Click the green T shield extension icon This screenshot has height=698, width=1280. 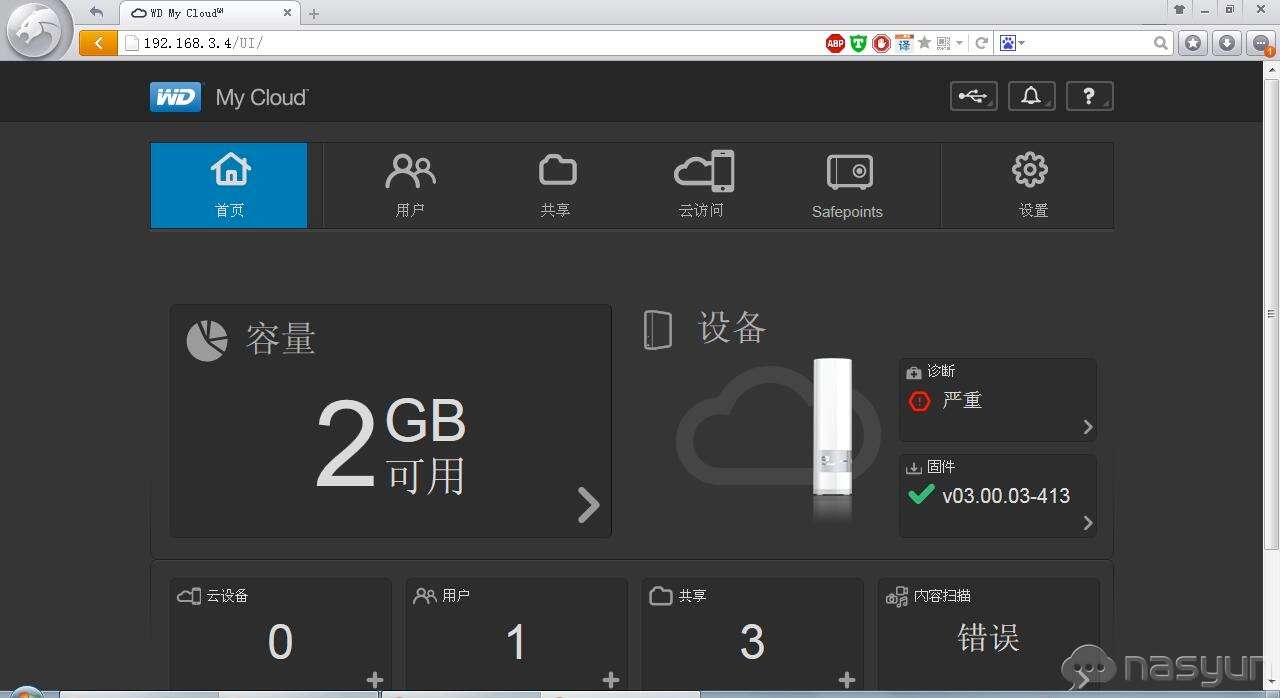[x=858, y=43]
